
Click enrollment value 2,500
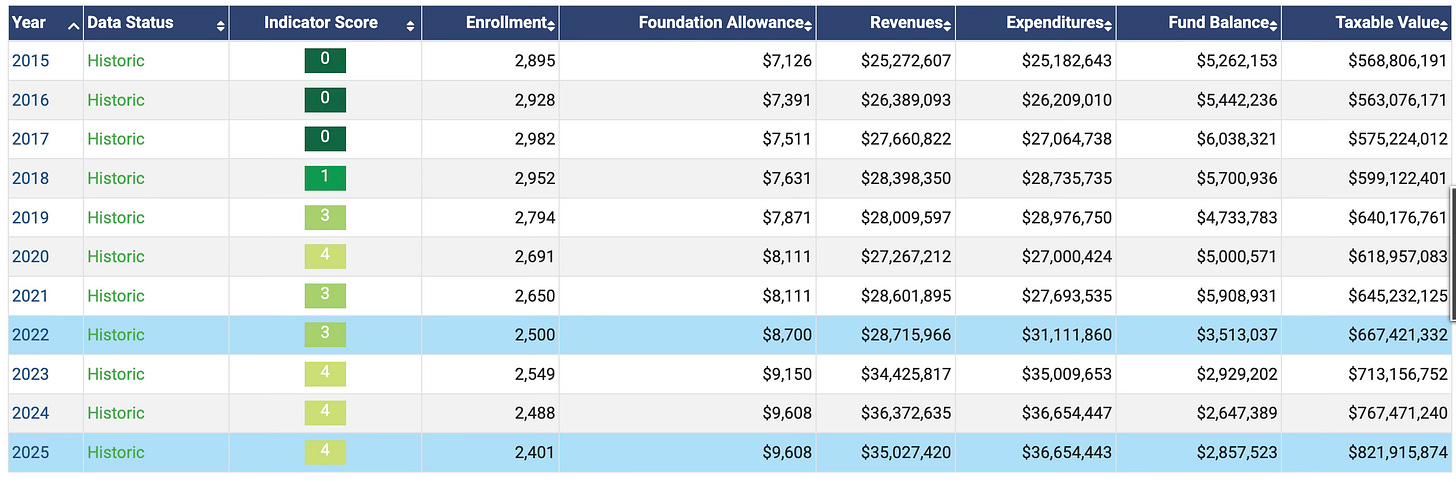535,335
